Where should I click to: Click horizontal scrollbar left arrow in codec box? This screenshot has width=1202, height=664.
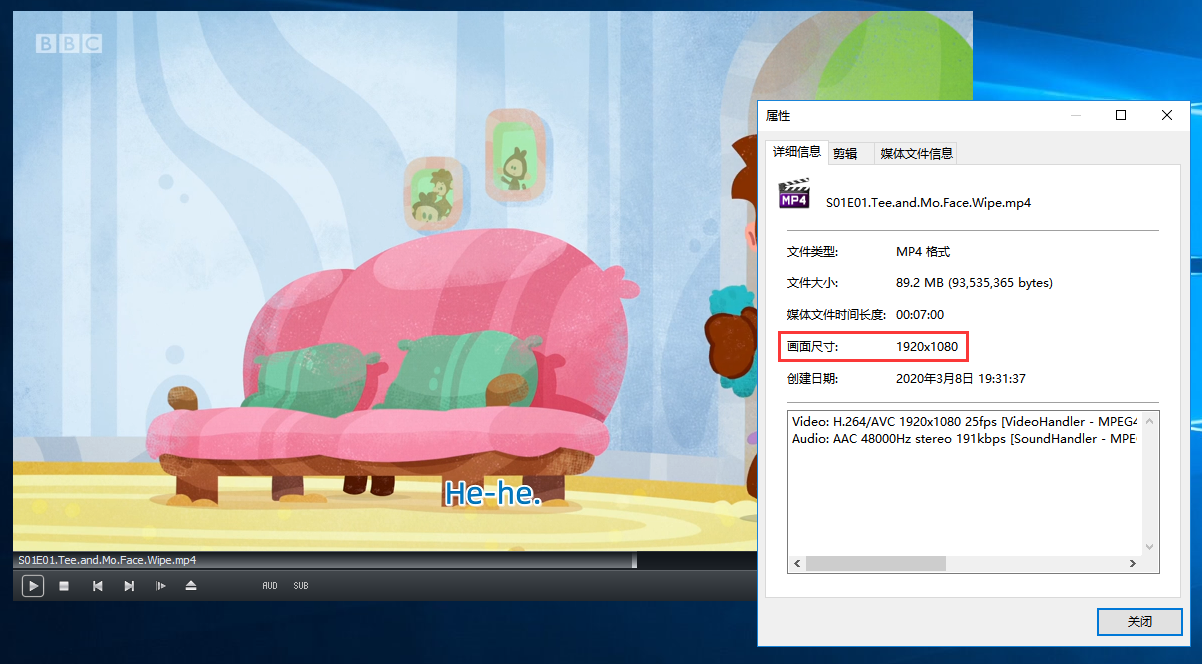(797, 564)
